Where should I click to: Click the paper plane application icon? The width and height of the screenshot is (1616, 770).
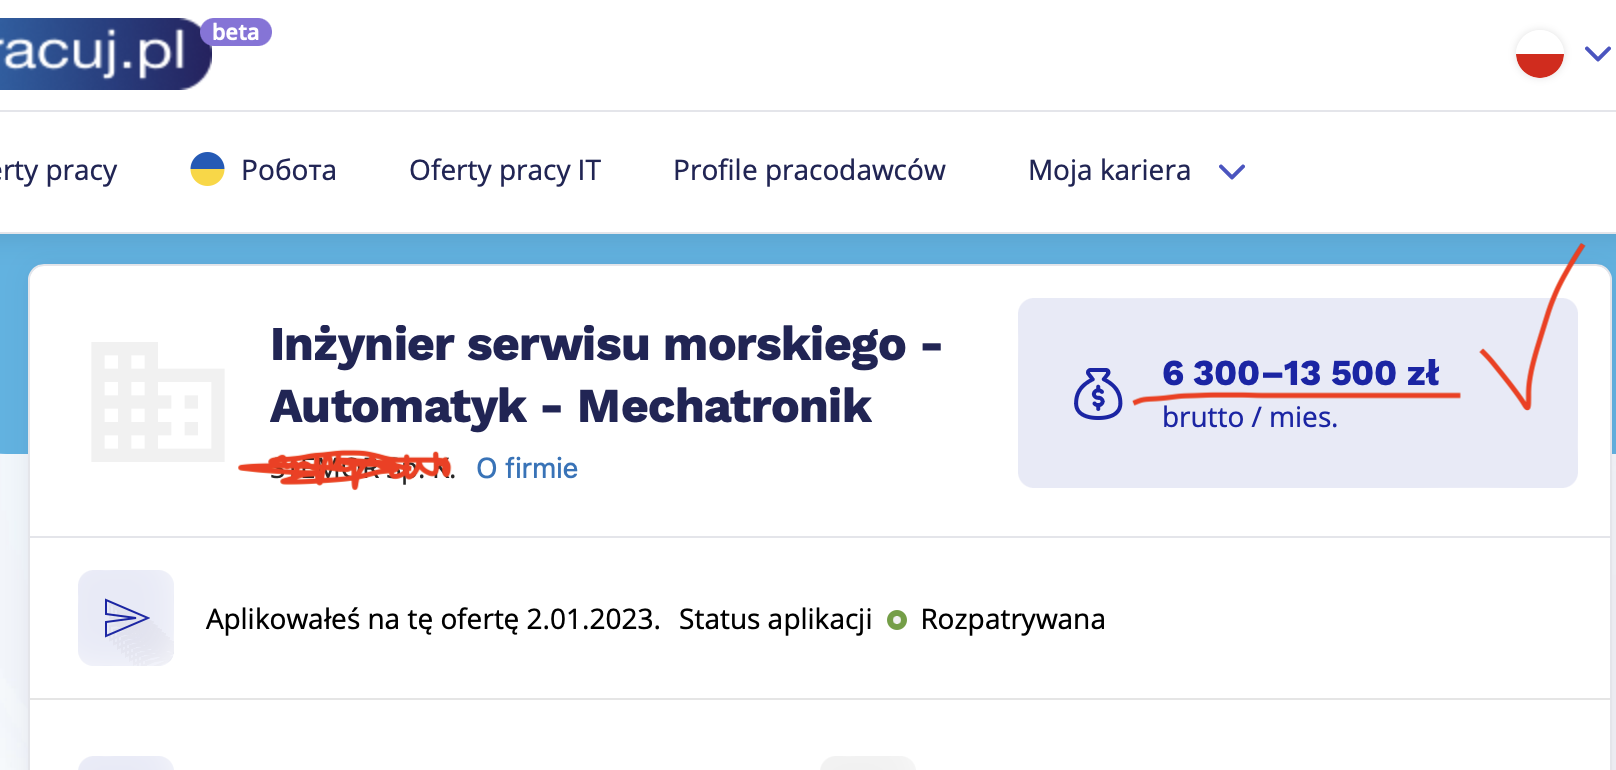[126, 618]
